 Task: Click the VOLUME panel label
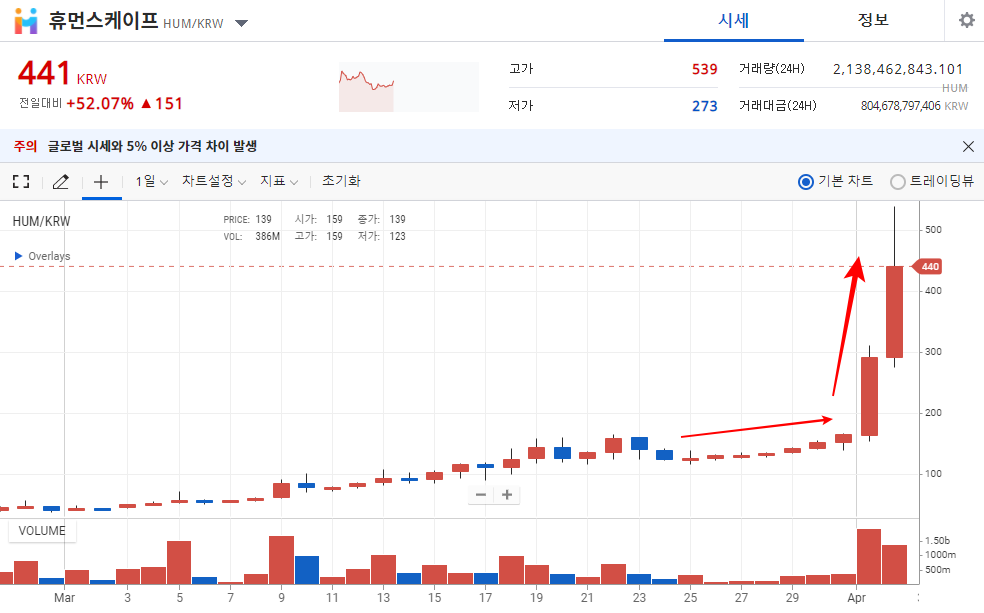point(41,531)
